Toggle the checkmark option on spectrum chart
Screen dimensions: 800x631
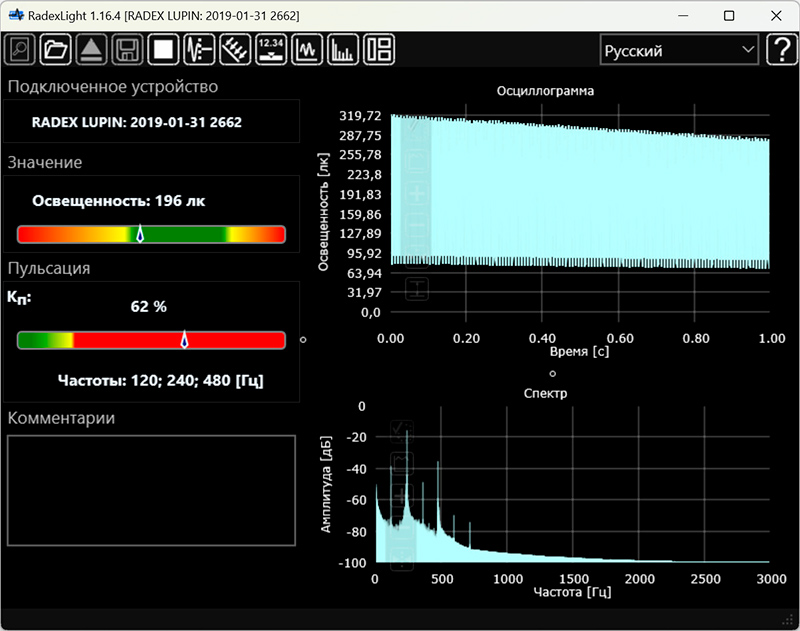click(x=402, y=430)
